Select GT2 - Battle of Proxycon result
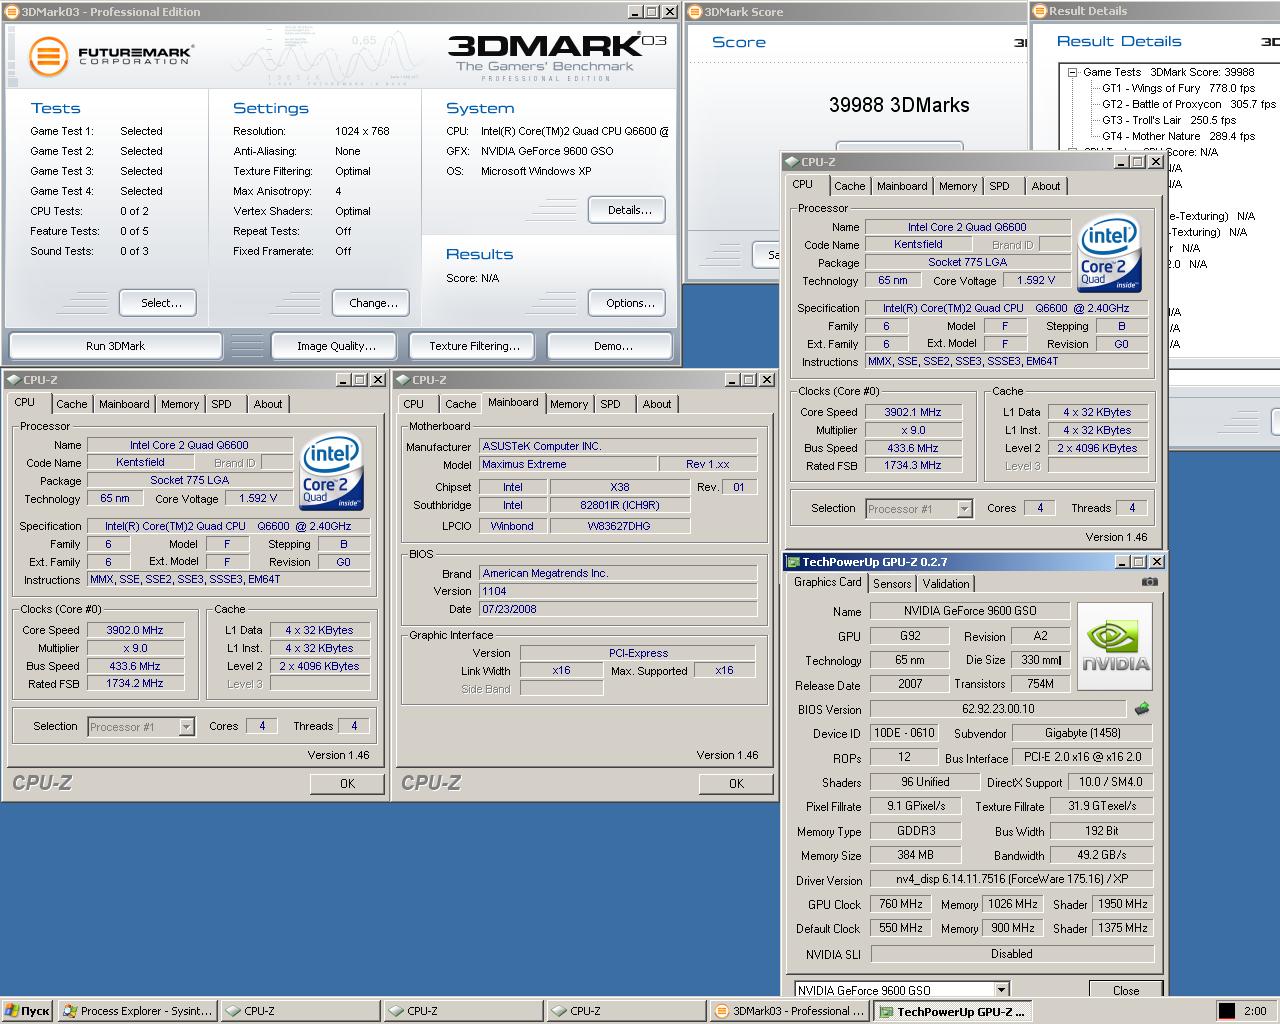The image size is (1280, 1024). tap(1189, 104)
